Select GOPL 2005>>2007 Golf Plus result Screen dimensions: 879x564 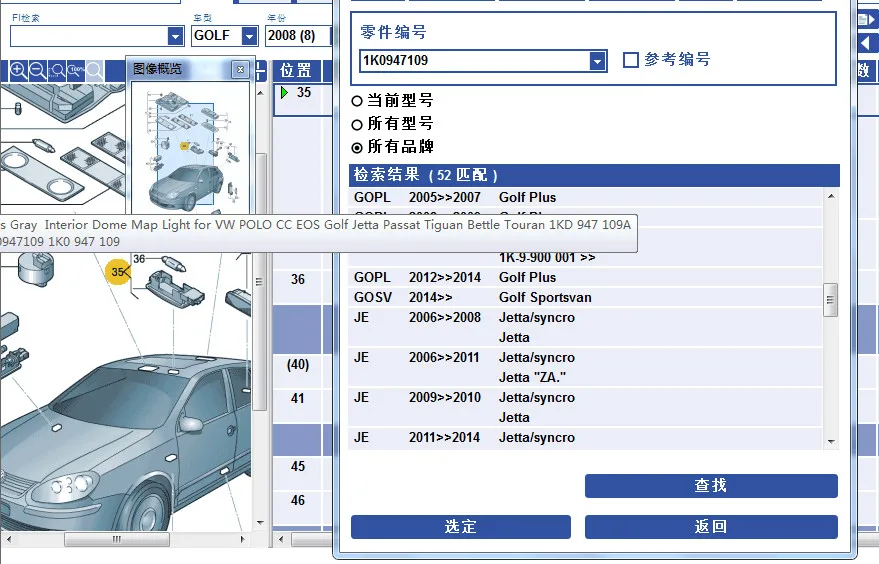[x=585, y=197]
